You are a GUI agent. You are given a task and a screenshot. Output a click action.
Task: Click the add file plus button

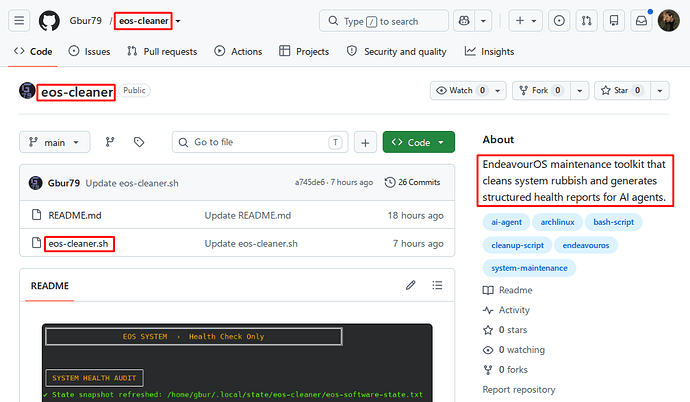pos(365,142)
